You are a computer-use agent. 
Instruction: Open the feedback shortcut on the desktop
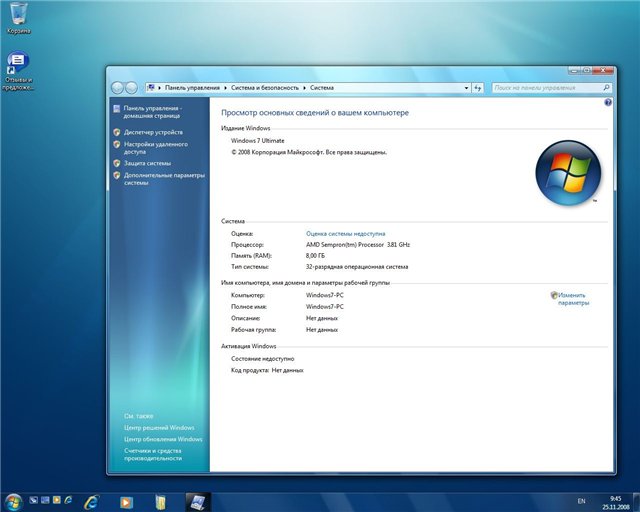click(x=18, y=71)
